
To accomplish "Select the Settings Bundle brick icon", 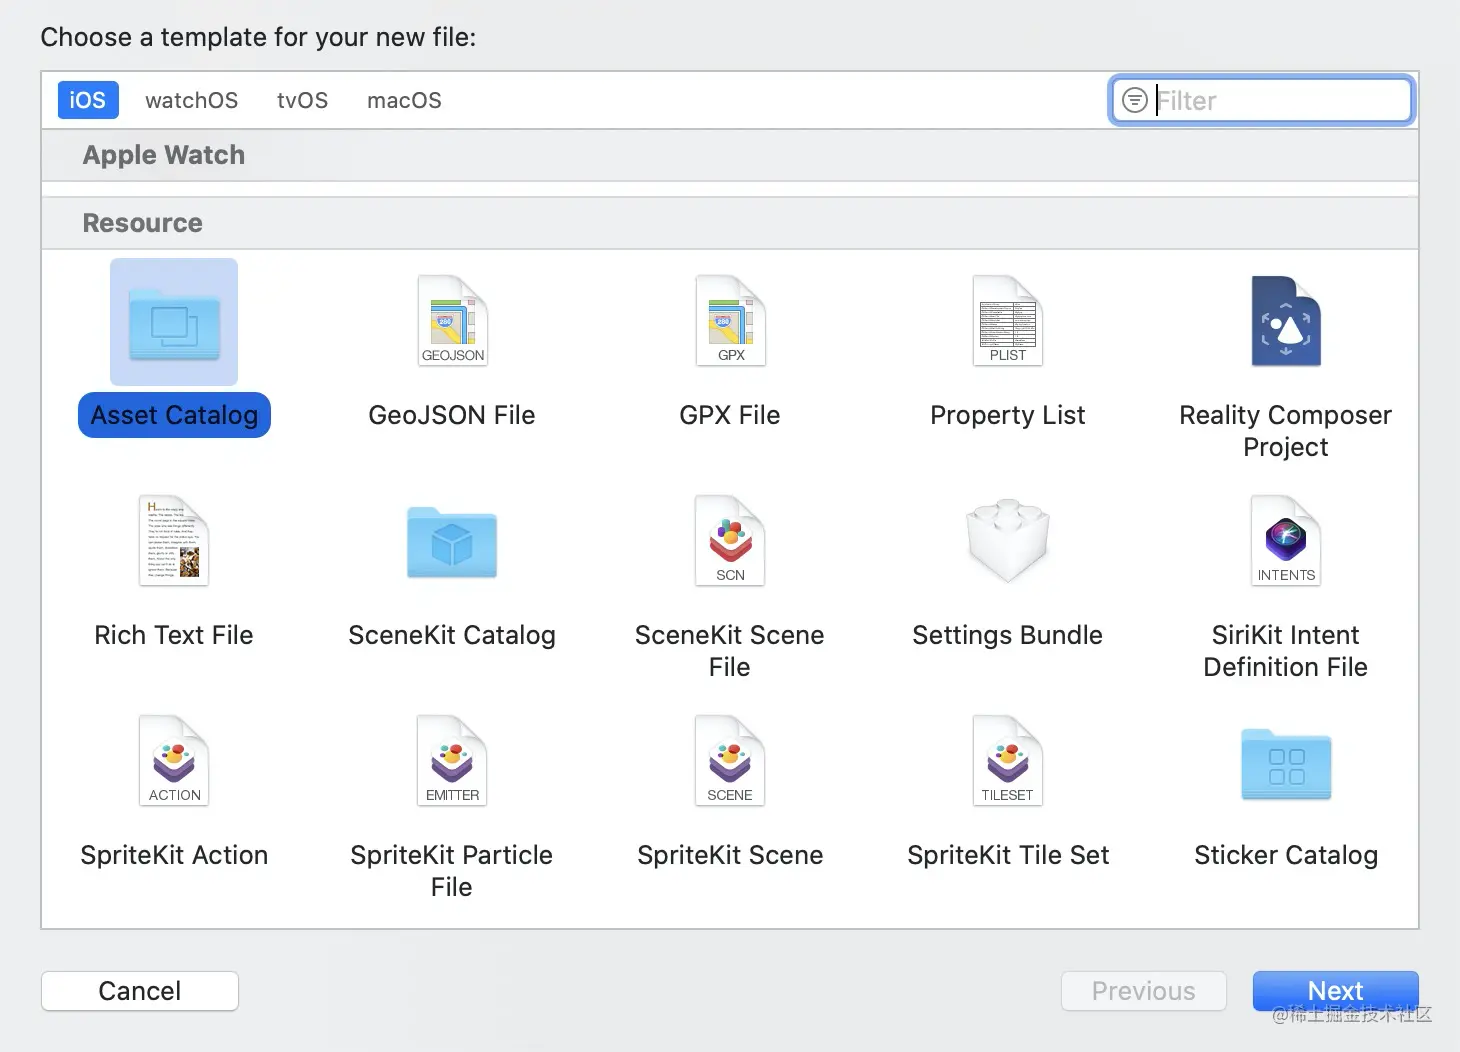I will coord(1008,541).
